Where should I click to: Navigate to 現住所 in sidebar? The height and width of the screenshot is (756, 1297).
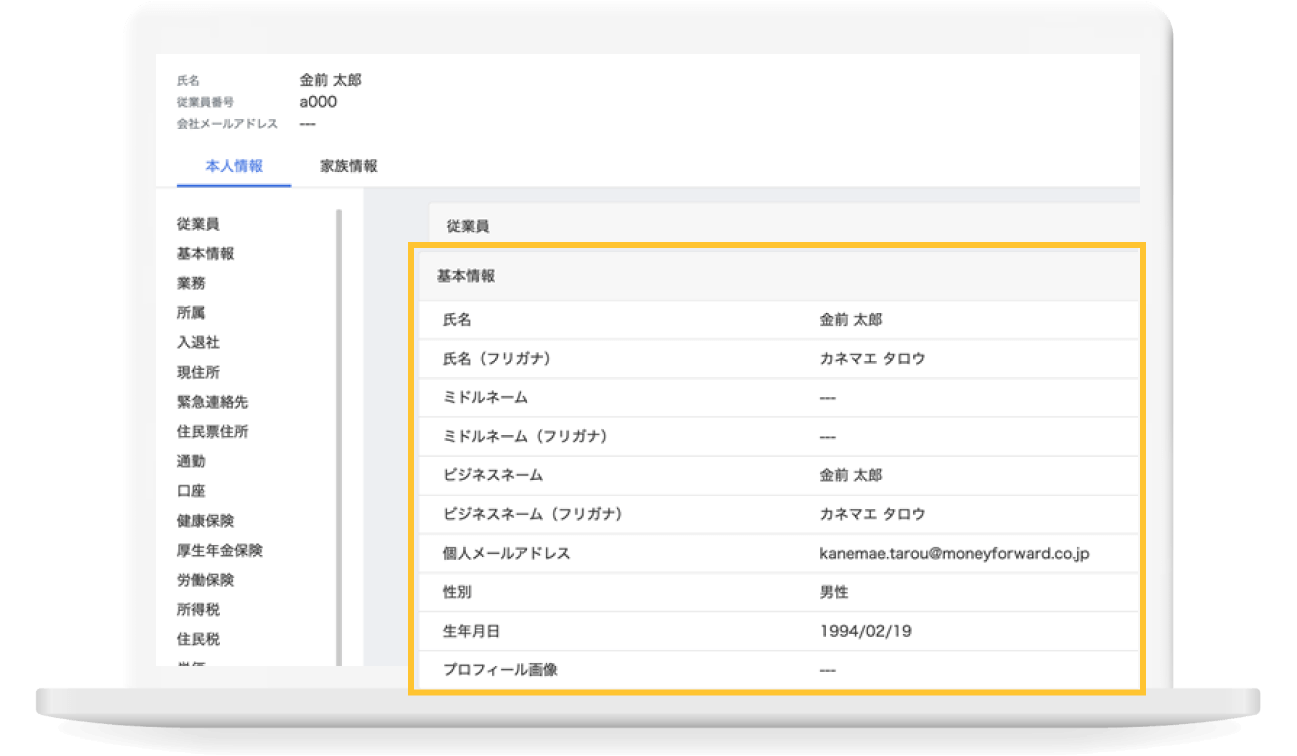pyautogui.click(x=198, y=372)
